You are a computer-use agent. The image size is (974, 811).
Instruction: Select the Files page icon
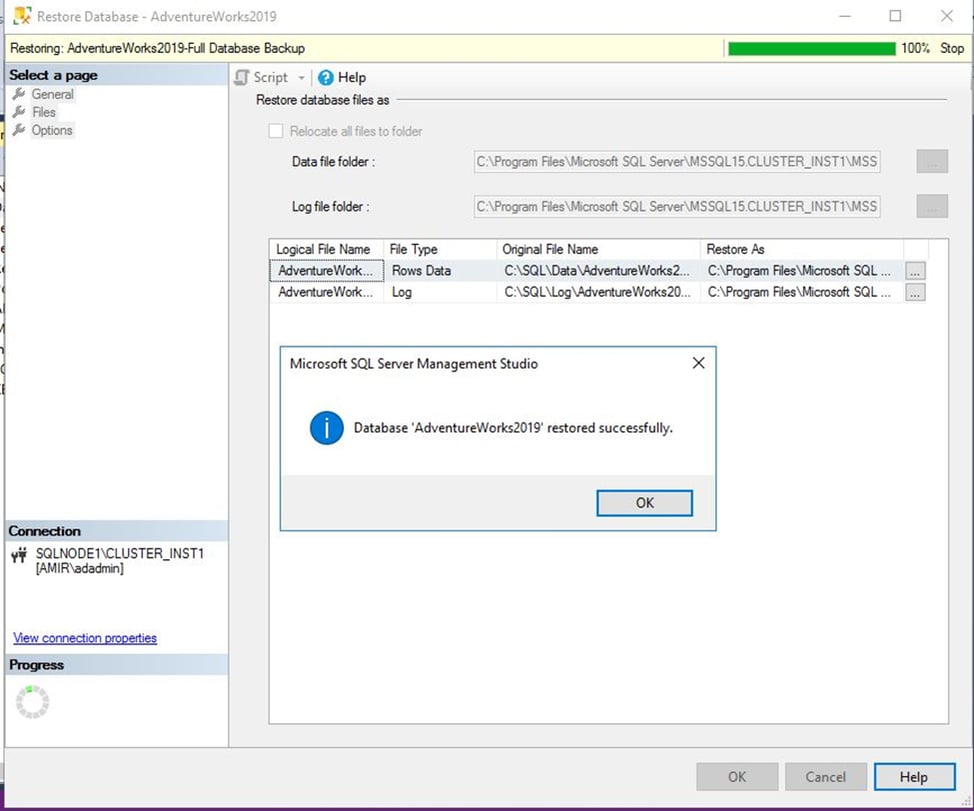pyautogui.click(x=21, y=111)
